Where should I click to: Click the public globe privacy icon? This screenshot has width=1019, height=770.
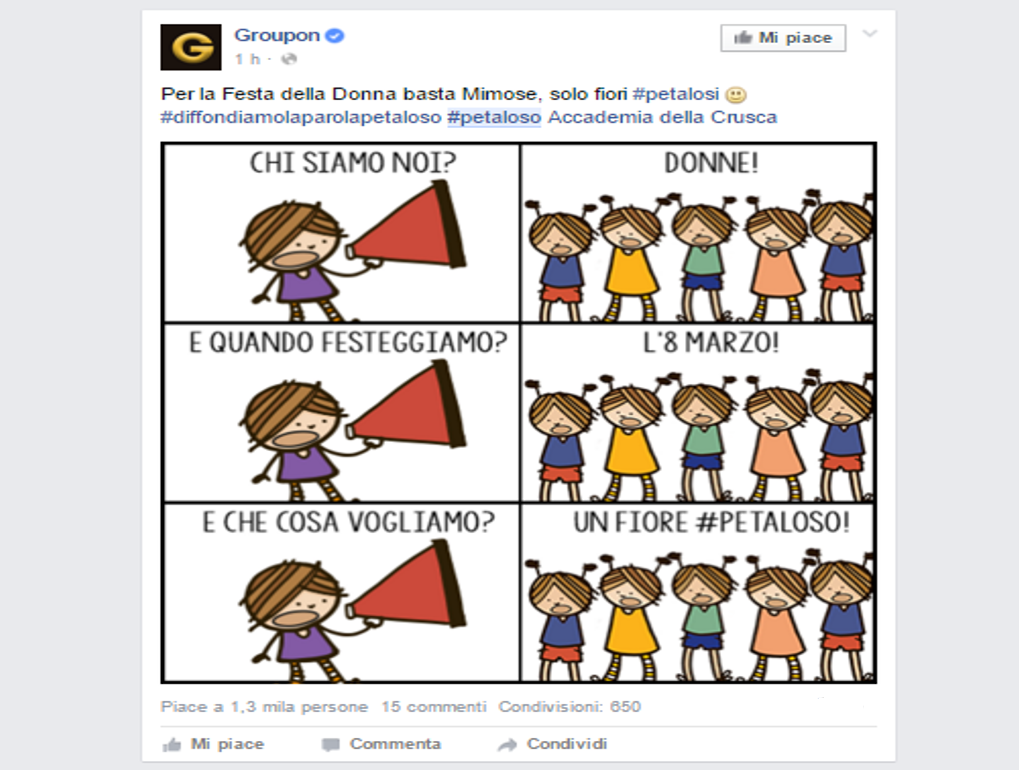pyautogui.click(x=289, y=59)
